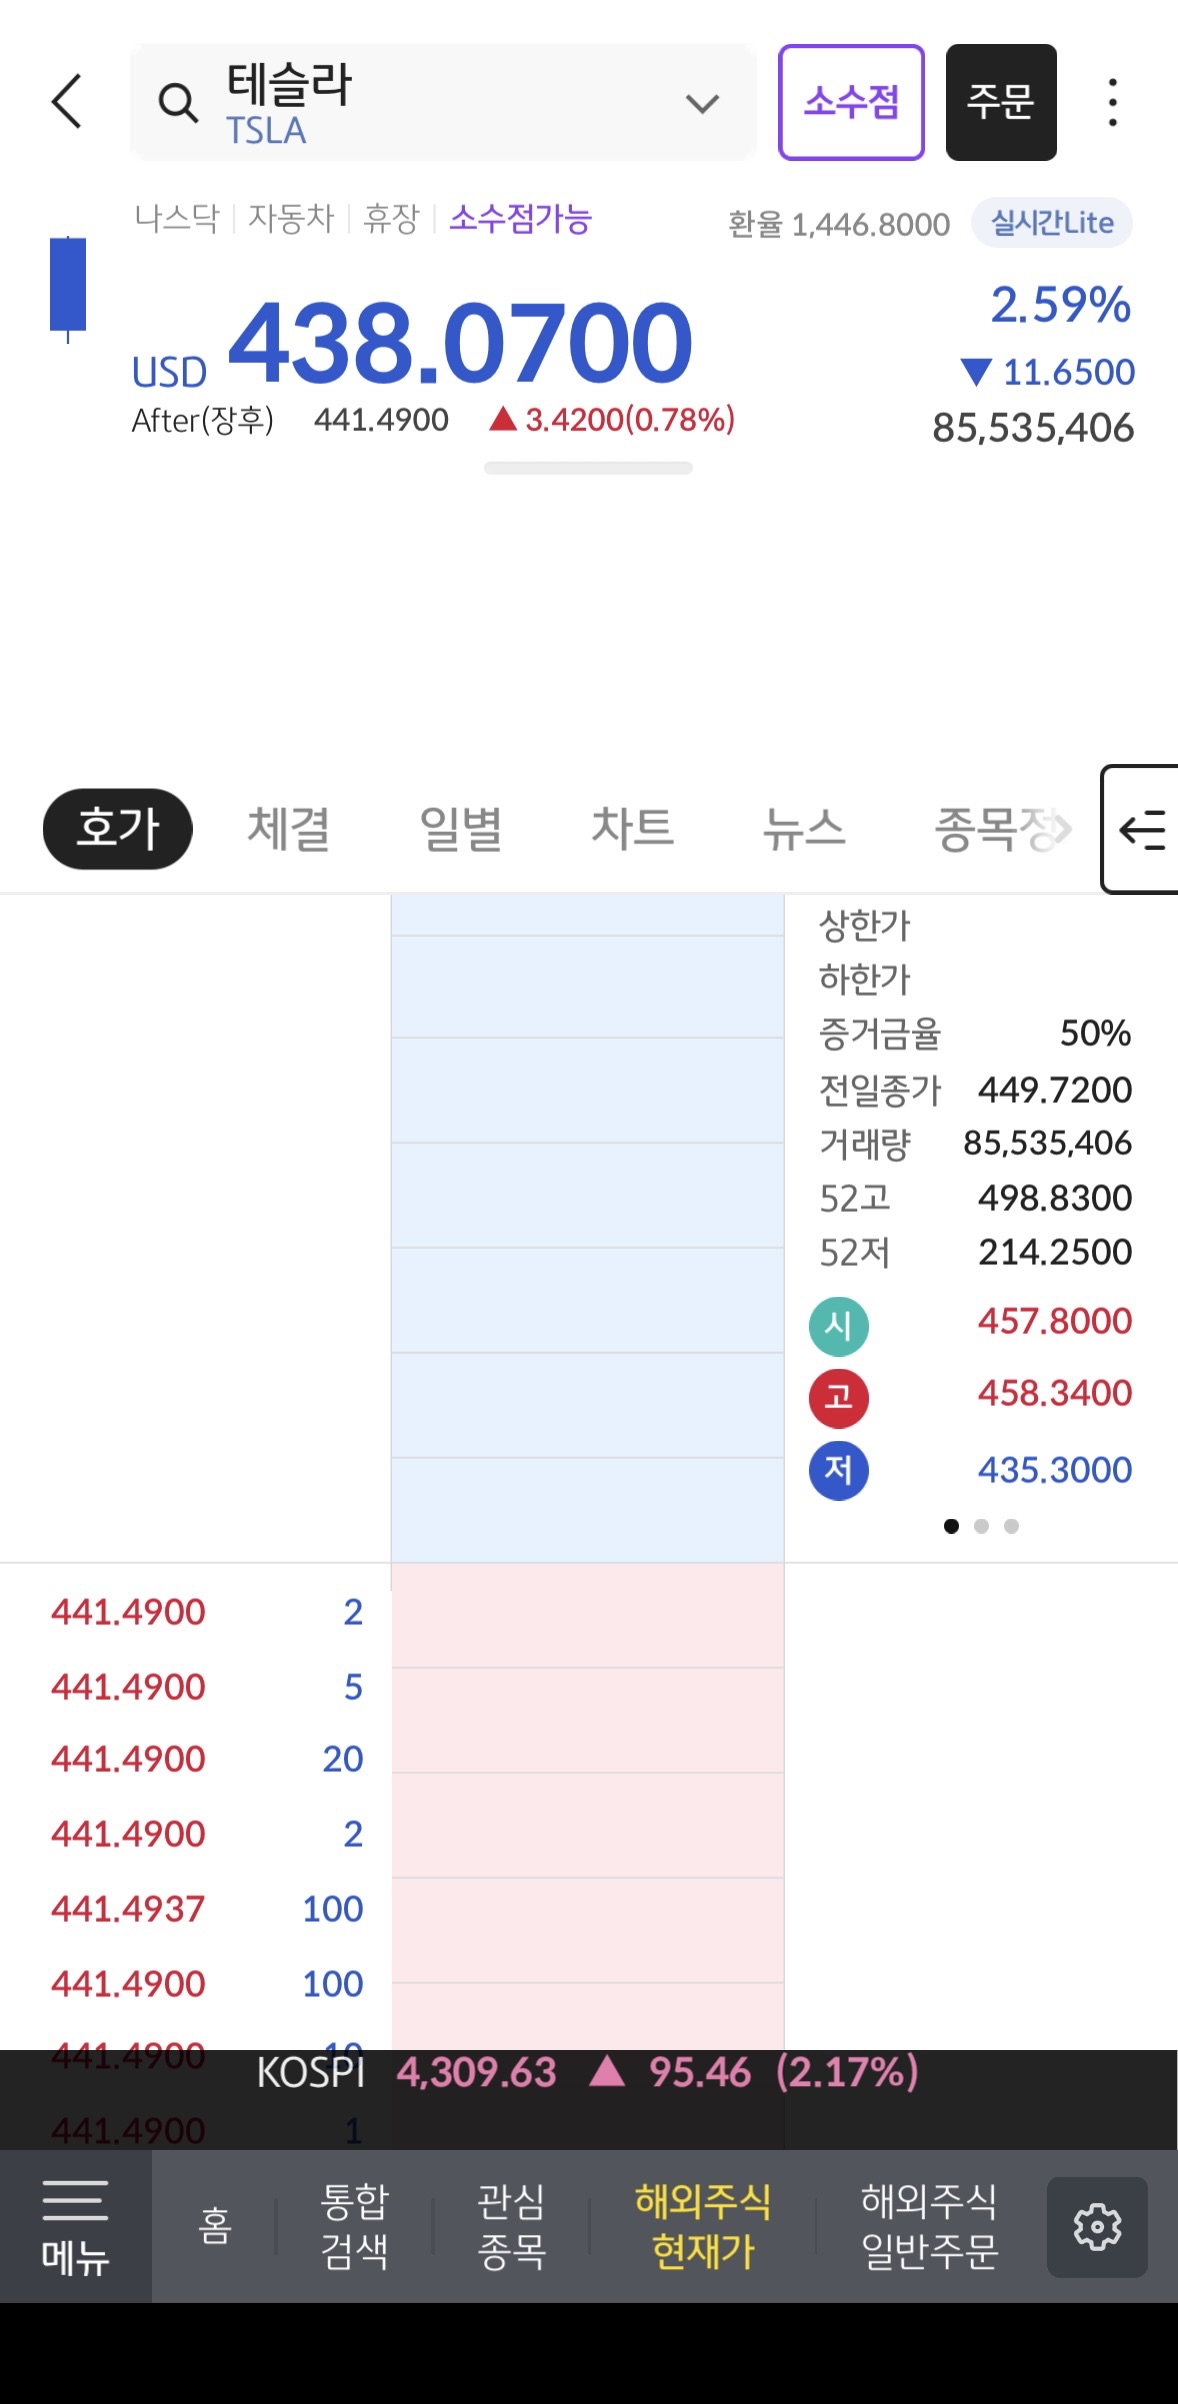This screenshot has height=2404, width=1178.
Task: Switch to the 체결 tab
Action: [x=288, y=829]
